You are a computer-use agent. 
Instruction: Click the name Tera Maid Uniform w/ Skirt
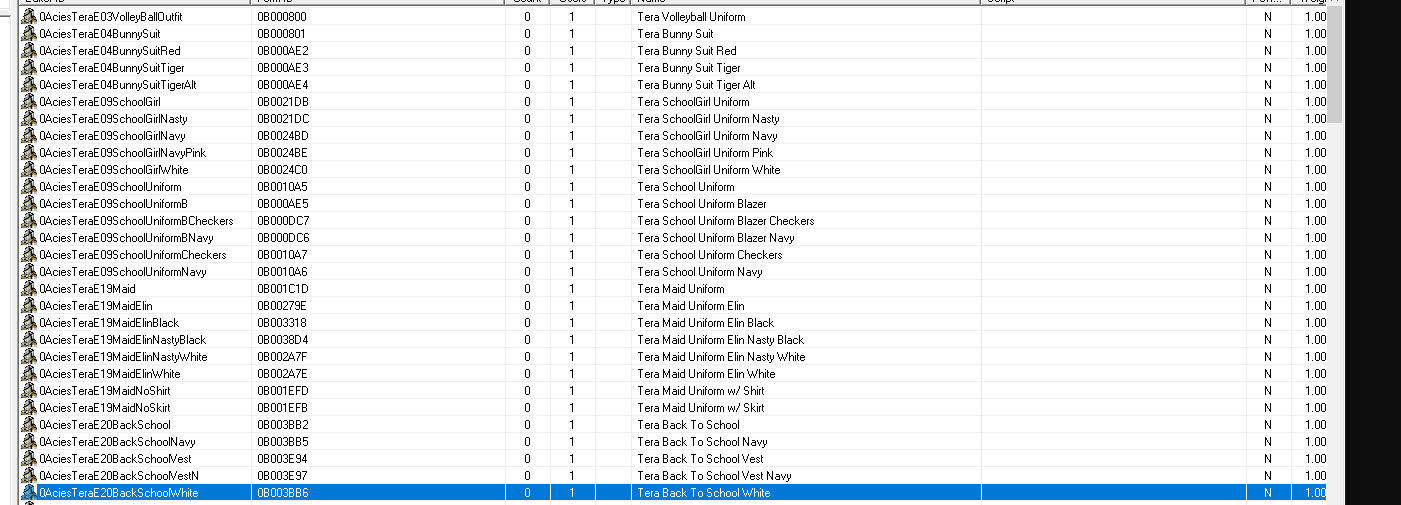pos(701,408)
